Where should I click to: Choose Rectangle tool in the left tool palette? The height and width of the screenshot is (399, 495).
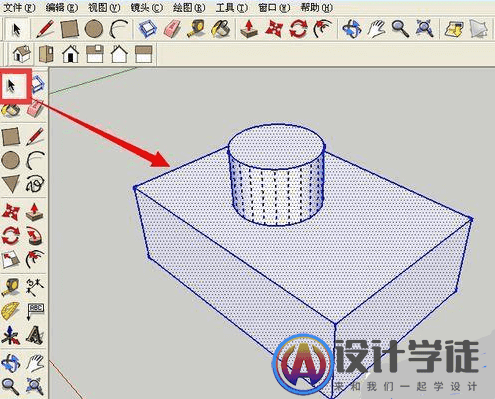(11, 136)
